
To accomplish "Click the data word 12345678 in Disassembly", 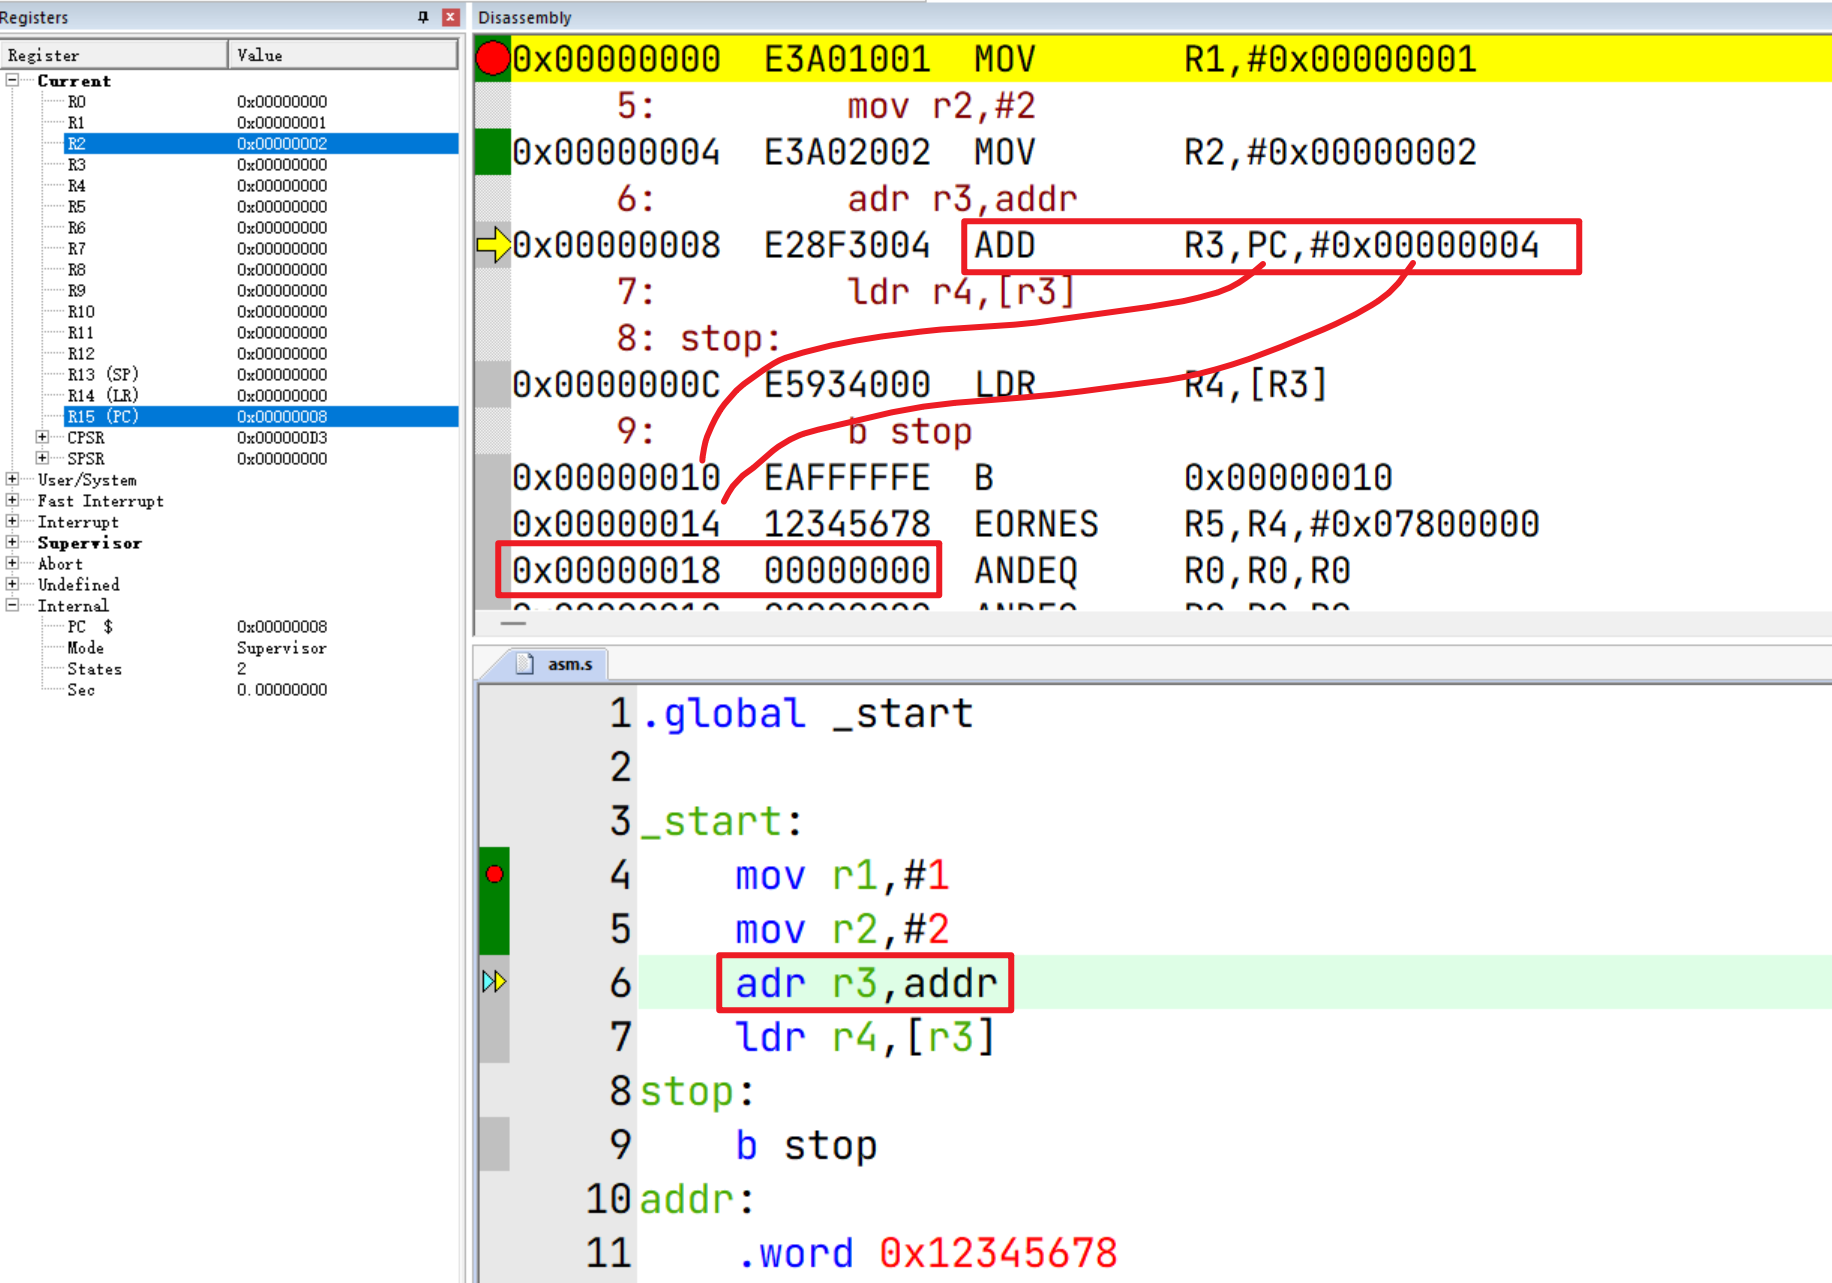I will 847,524.
